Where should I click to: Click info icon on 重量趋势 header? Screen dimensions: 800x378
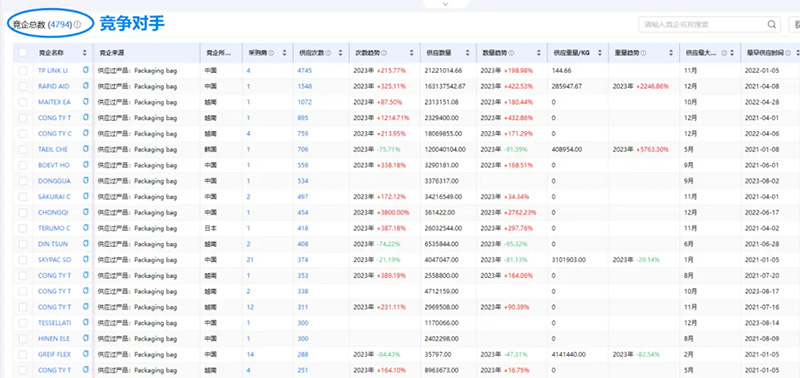click(x=643, y=53)
